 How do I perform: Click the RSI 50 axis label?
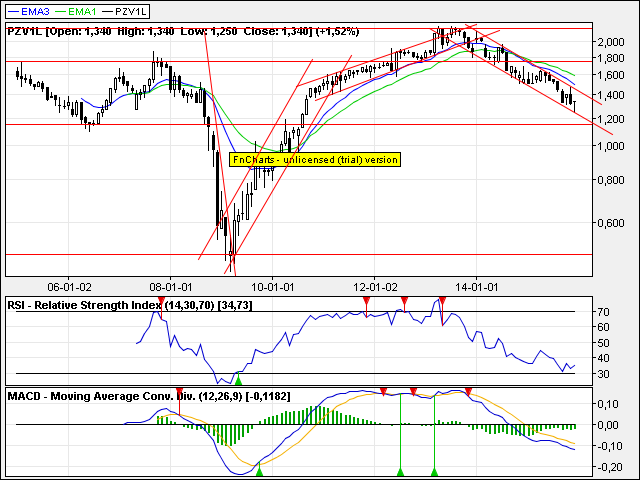point(604,343)
